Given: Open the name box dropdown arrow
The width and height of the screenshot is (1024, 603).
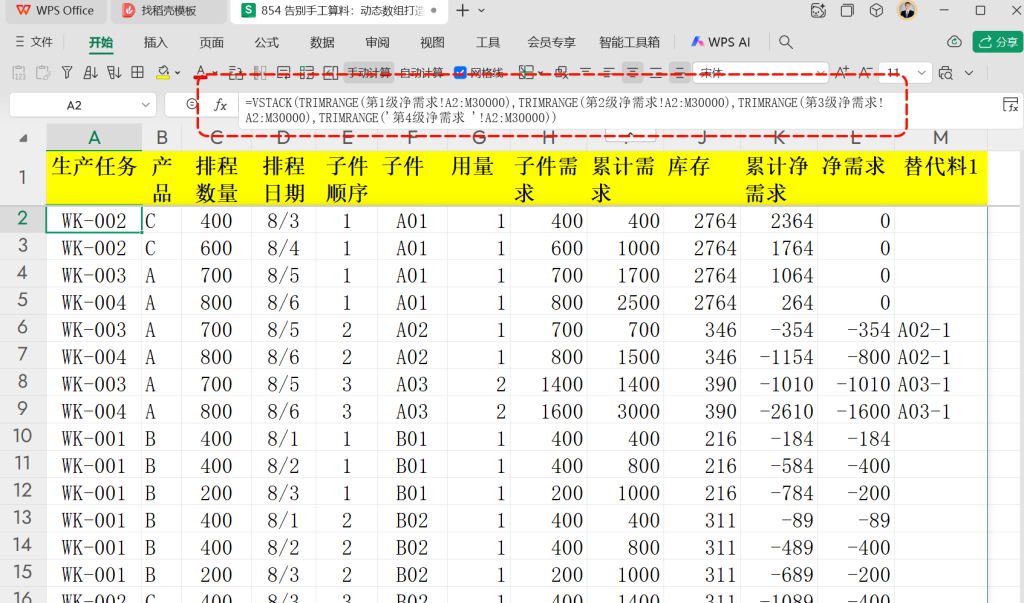Looking at the screenshot, I should coord(146,105).
